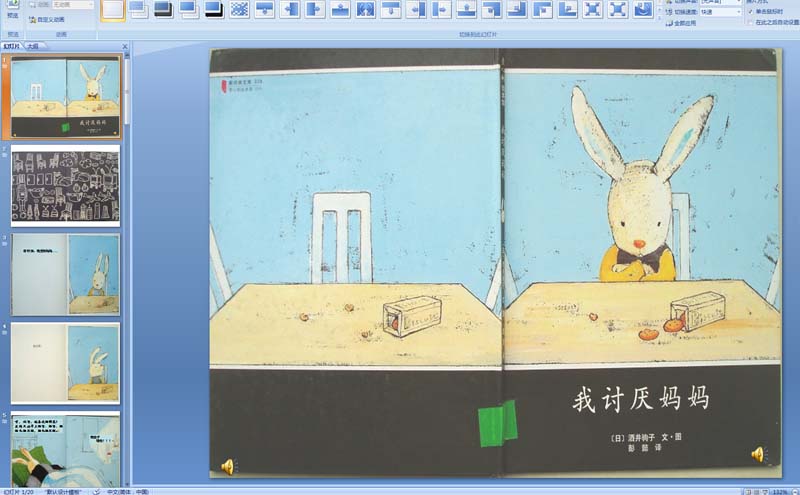Viewport: 800px width, 495px height.
Task: Click the 132% zoom level in status bar
Action: (780, 492)
